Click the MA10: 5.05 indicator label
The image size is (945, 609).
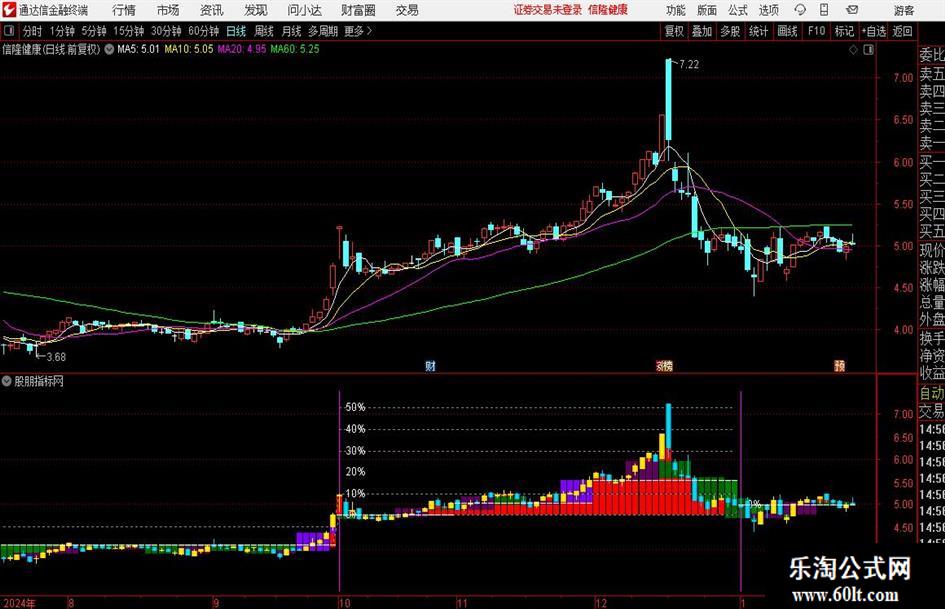(x=189, y=49)
